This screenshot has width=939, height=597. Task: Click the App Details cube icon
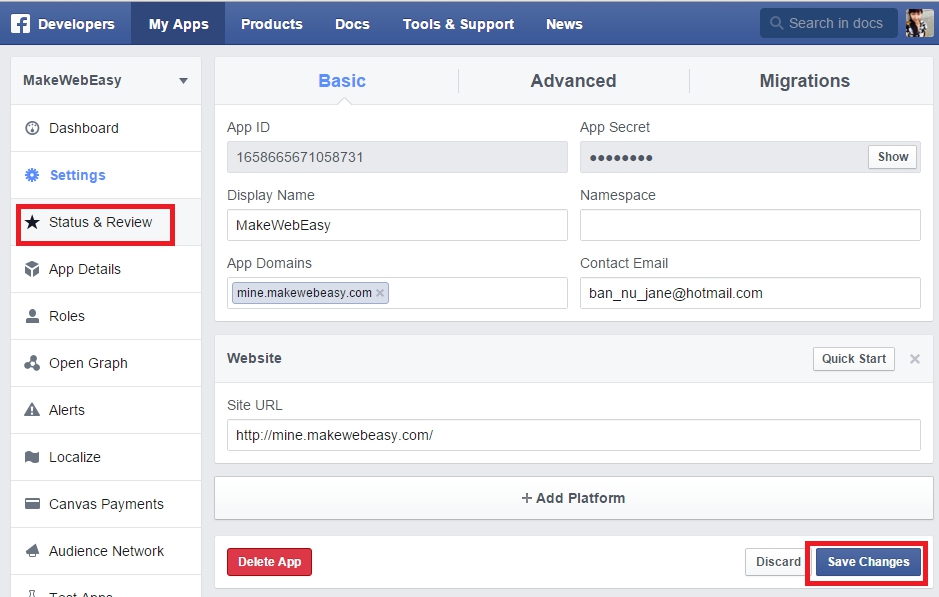[x=32, y=269]
